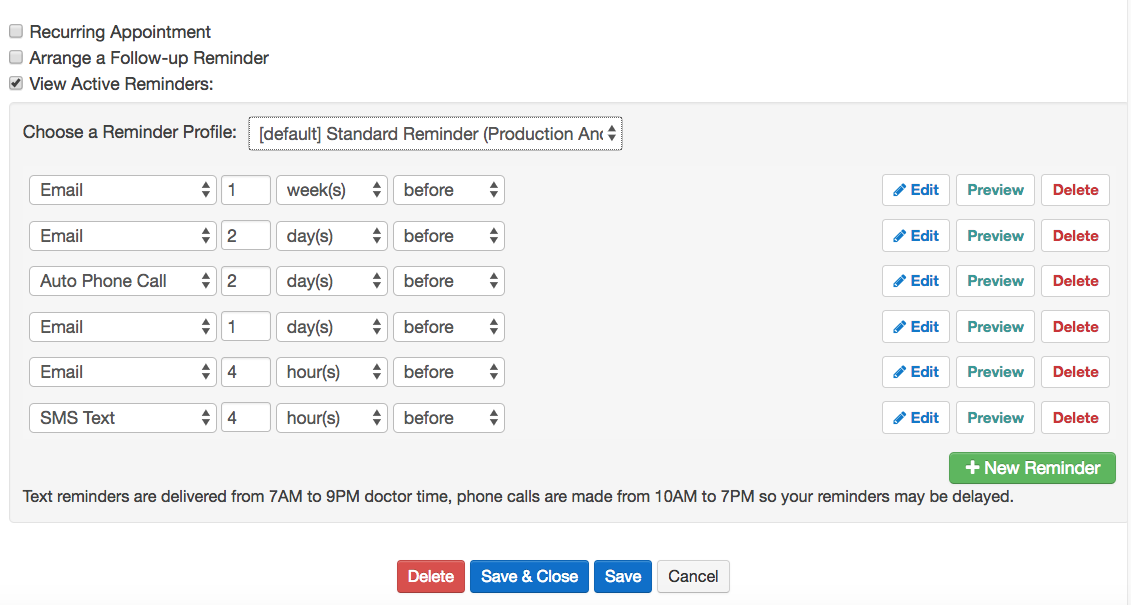1131x605 pixels.
Task: Click the pencil Edit icon for the SMS Text reminder
Action: (x=899, y=418)
